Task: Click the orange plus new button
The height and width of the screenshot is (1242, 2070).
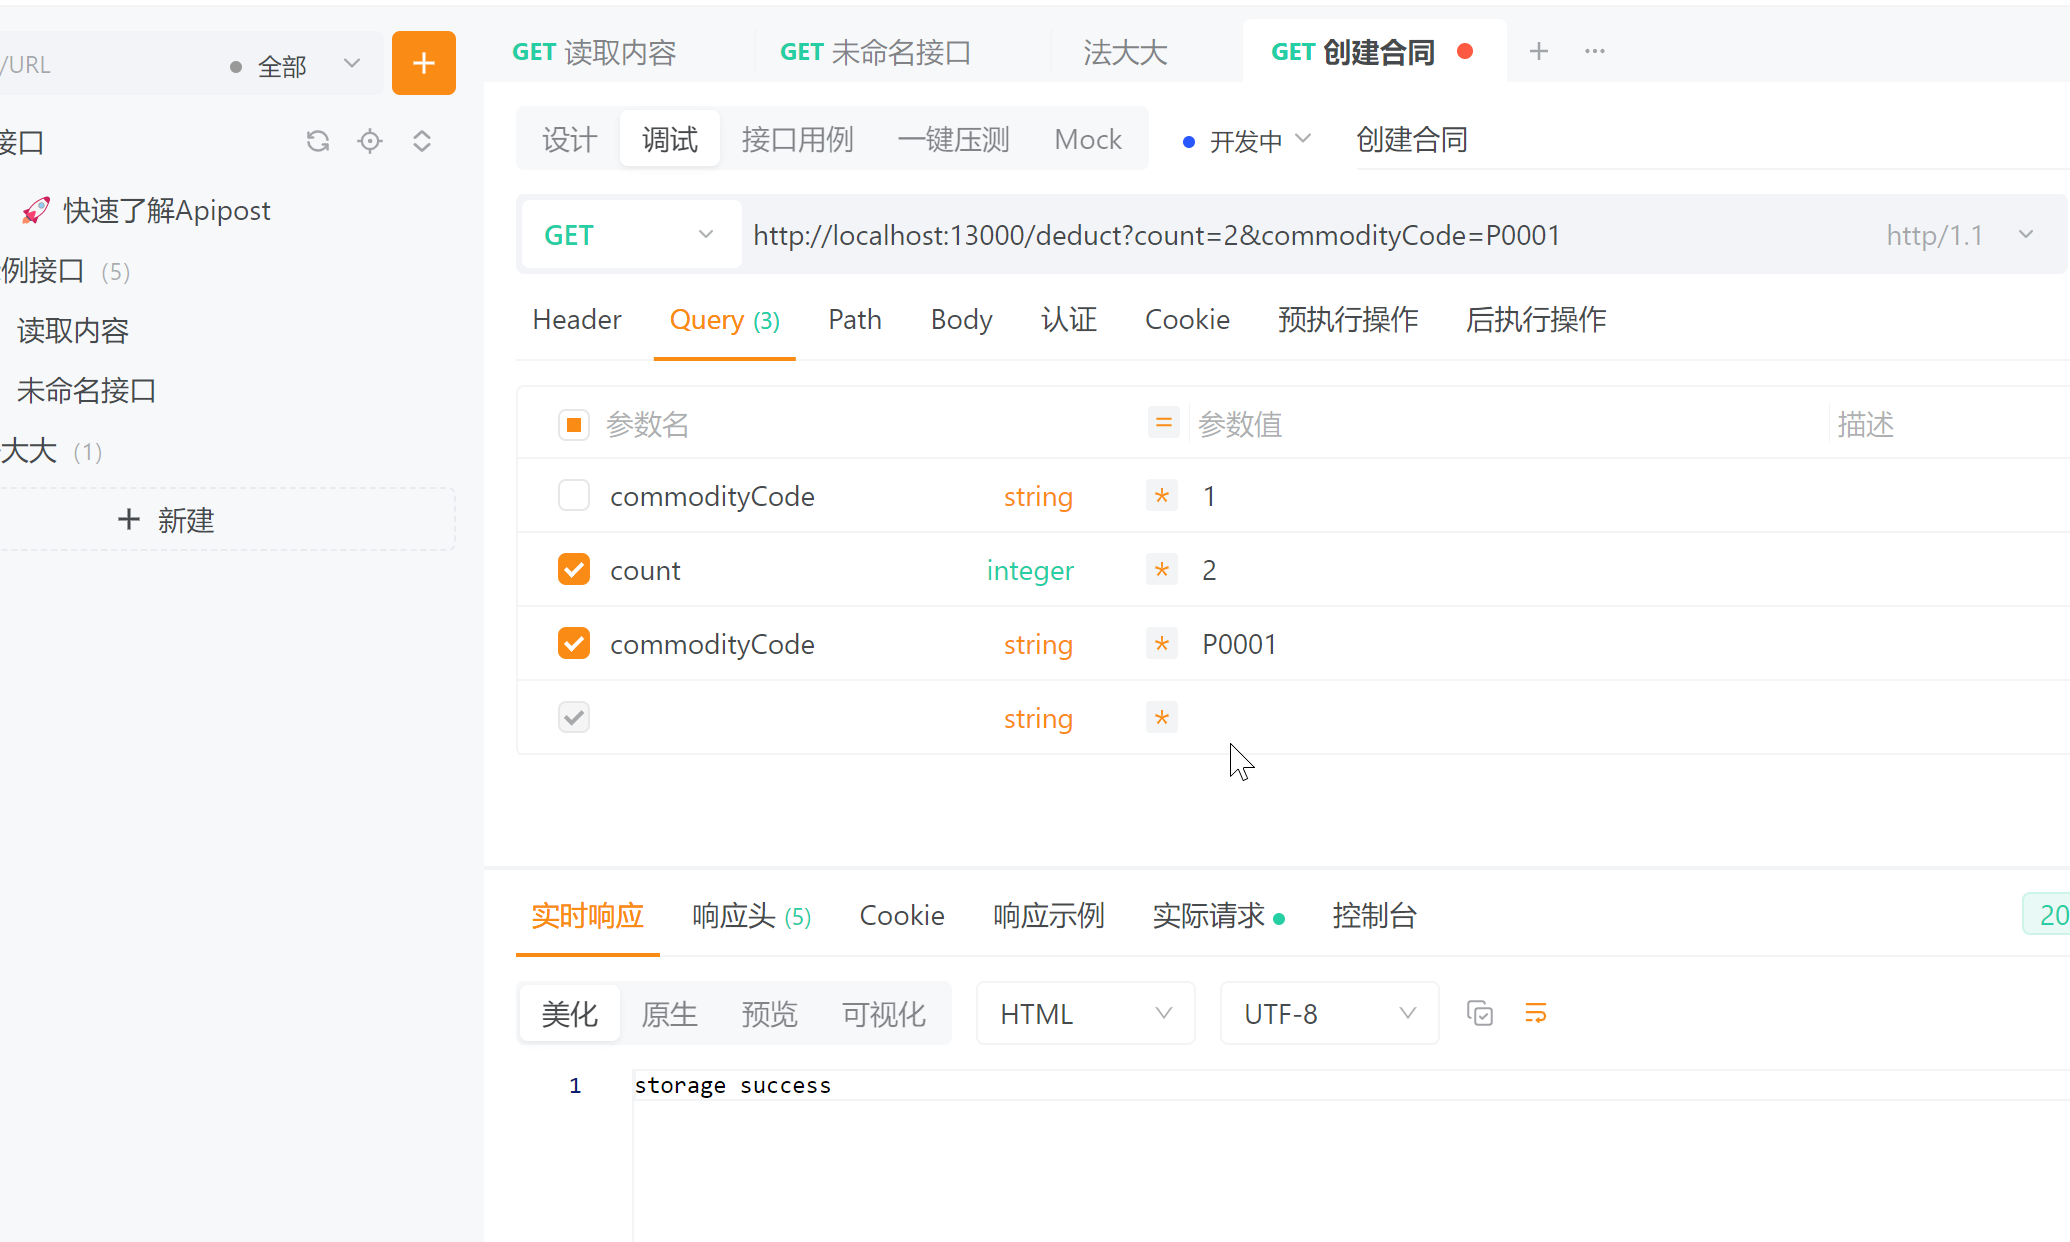Action: (424, 63)
